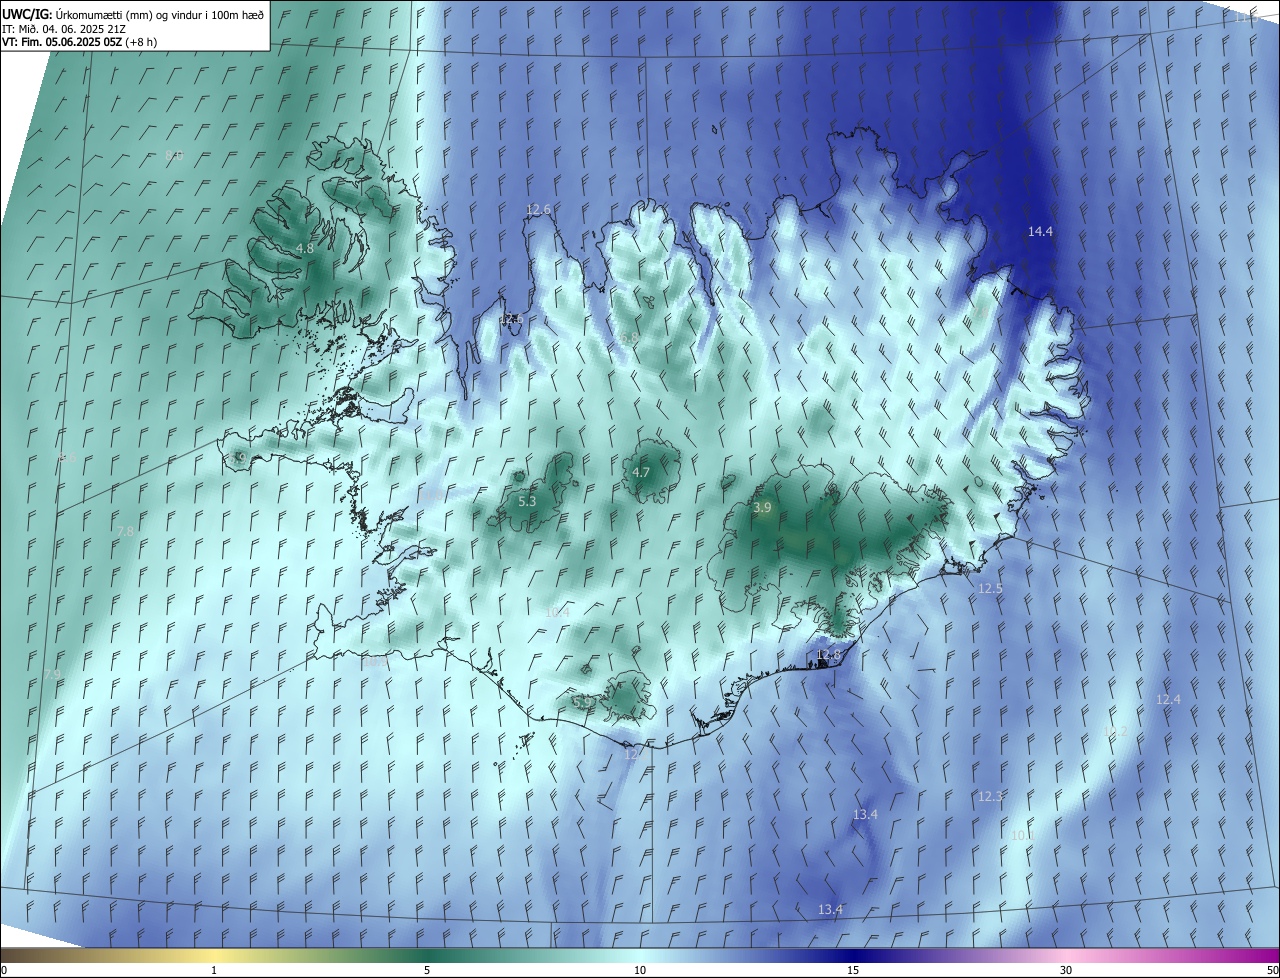The image size is (1280, 978).
Task: Click the title 'Úrkomumætti (mm) og vindur í 100m hæð'
Action: [160, 13]
